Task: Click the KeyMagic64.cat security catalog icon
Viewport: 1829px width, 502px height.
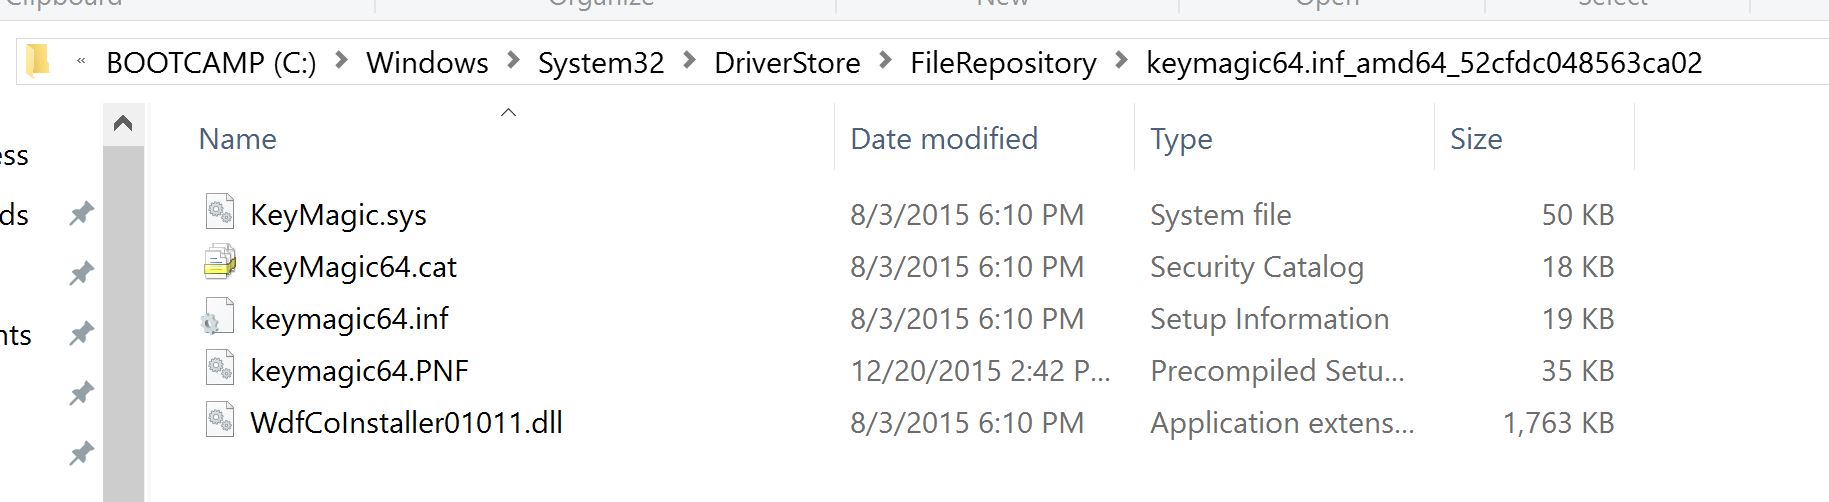Action: (x=219, y=265)
